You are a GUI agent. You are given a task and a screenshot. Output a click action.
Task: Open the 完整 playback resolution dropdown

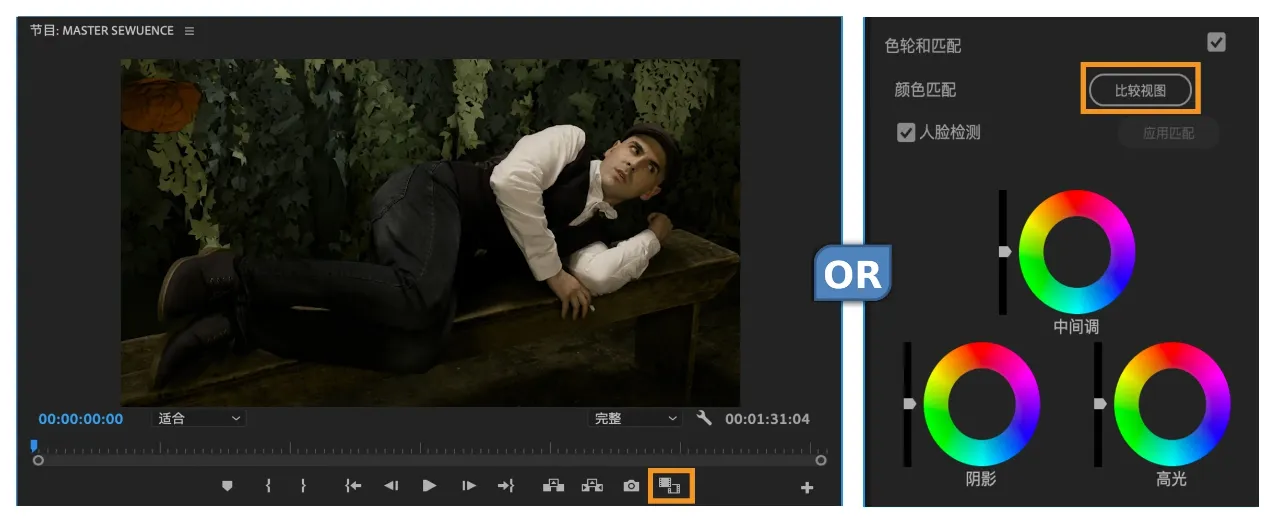click(634, 418)
